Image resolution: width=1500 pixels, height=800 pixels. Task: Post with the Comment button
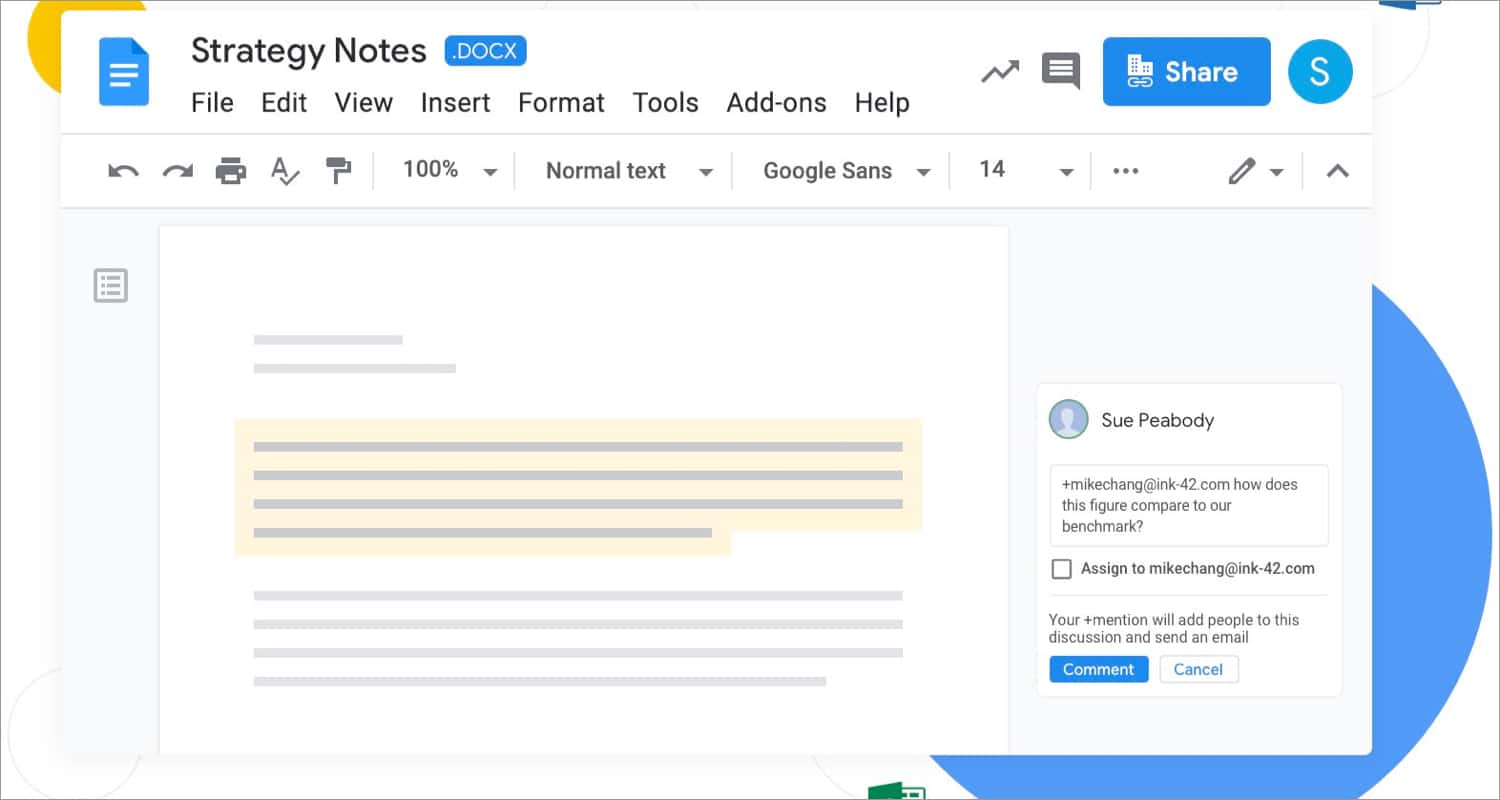1099,670
